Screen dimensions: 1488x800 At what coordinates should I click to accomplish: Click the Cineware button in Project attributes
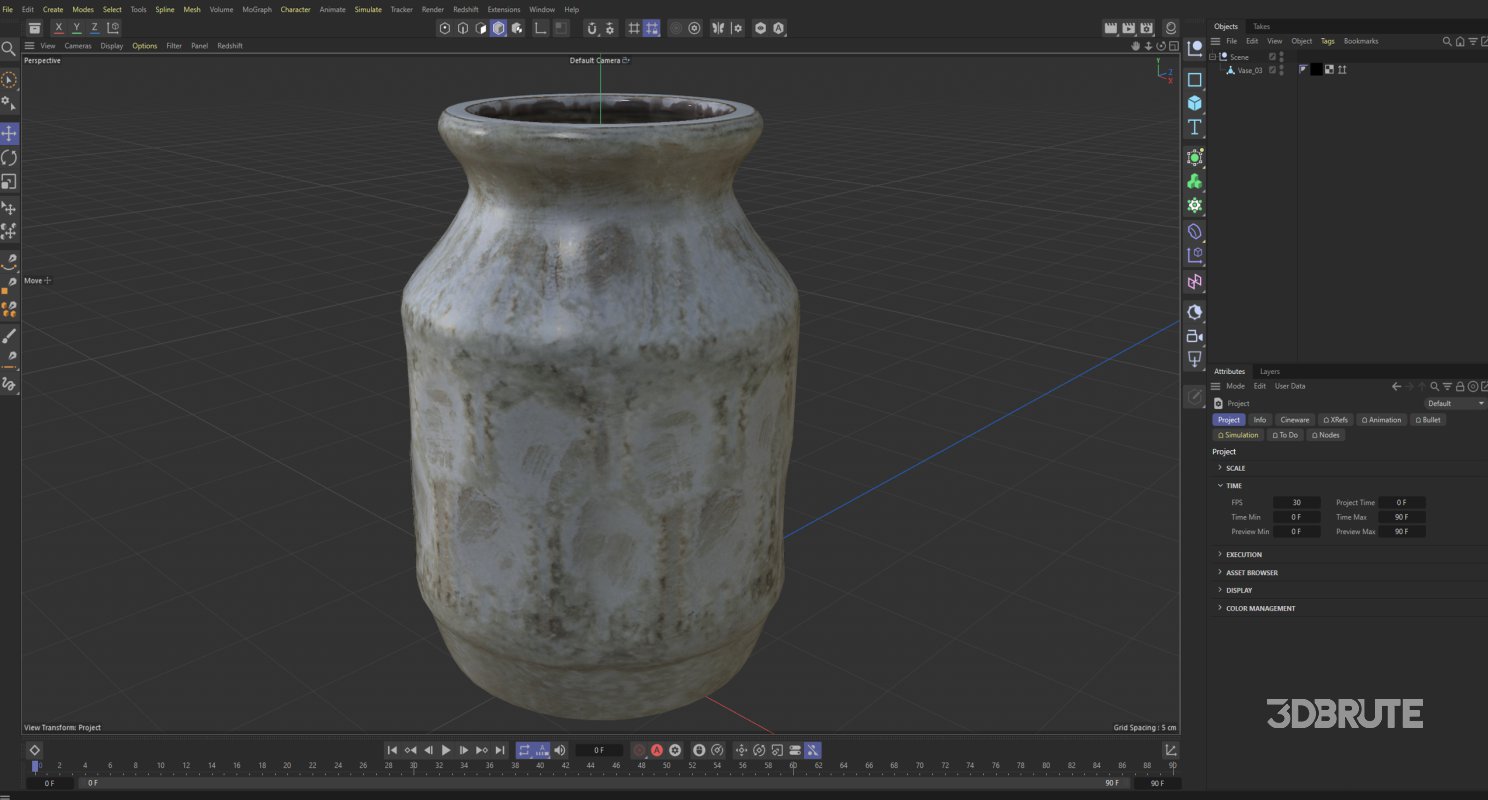tap(1294, 419)
